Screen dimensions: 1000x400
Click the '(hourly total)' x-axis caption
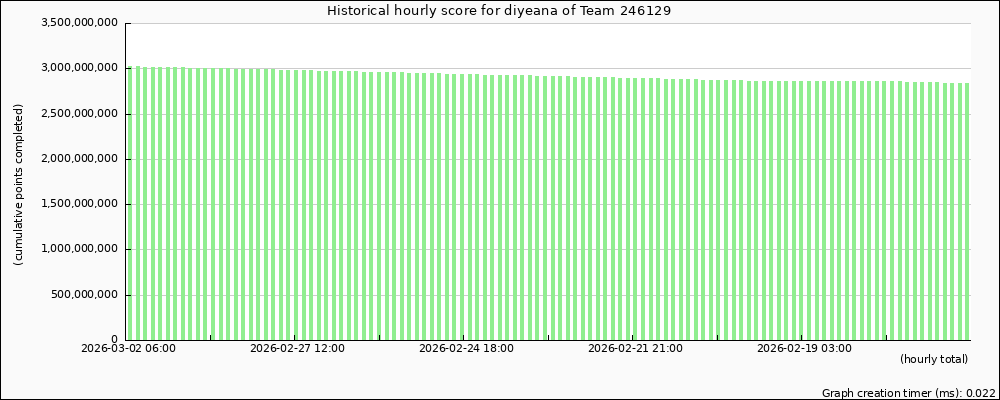tap(933, 359)
